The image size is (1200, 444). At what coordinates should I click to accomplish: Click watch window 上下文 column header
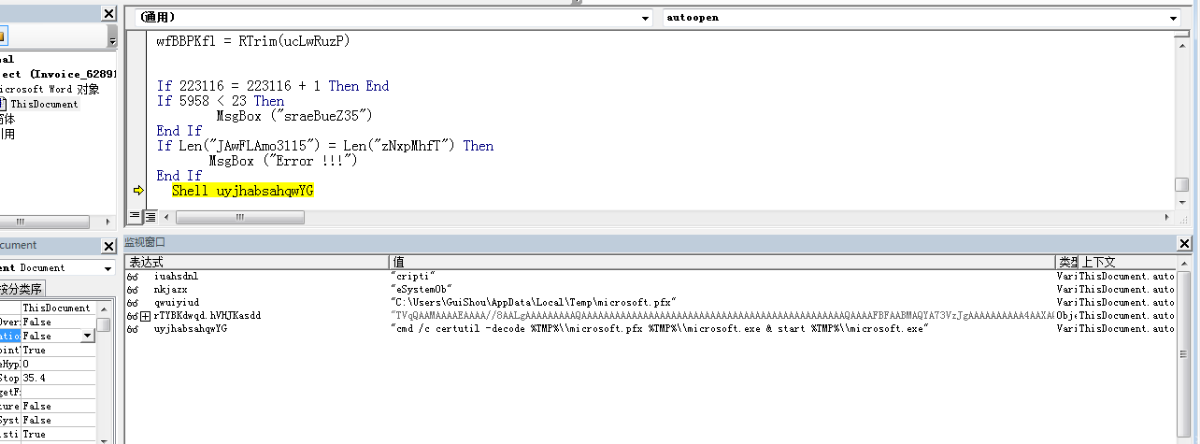1127,261
